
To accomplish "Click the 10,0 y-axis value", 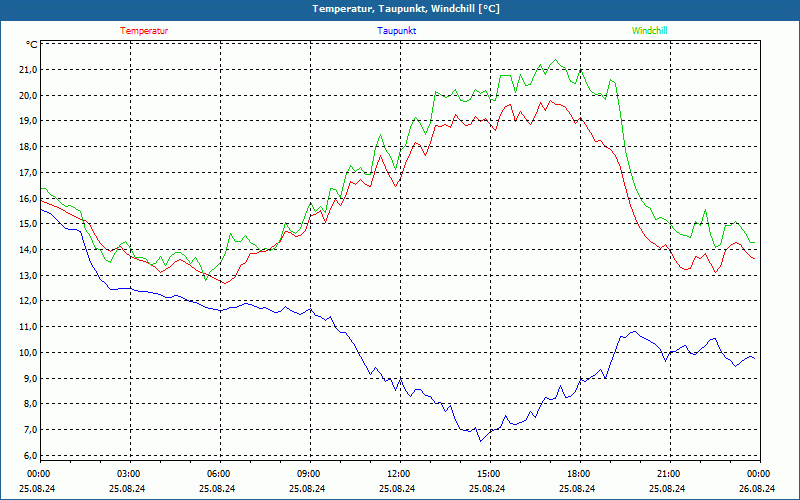I will [29, 353].
